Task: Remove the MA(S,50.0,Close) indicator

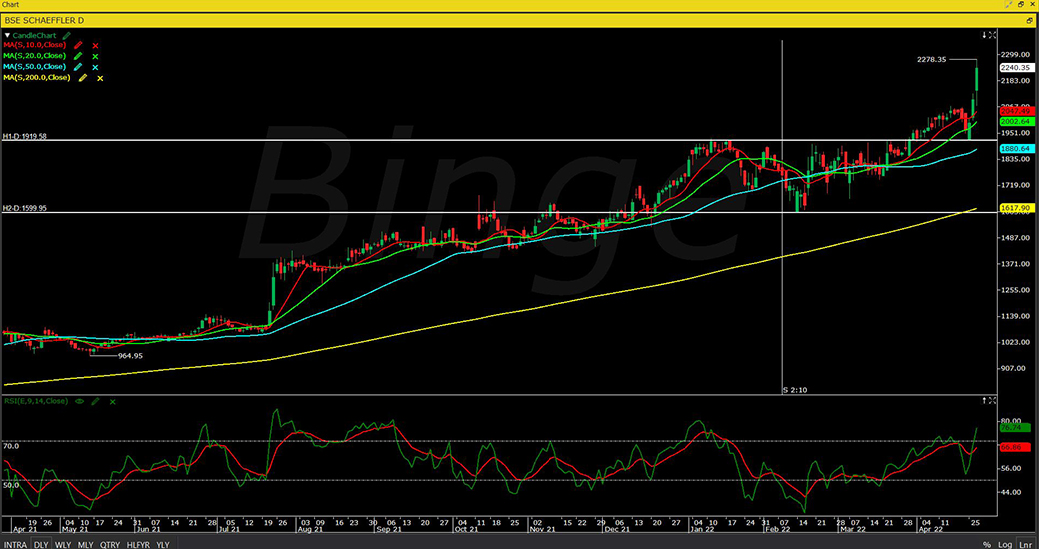Action: pyautogui.click(x=95, y=68)
